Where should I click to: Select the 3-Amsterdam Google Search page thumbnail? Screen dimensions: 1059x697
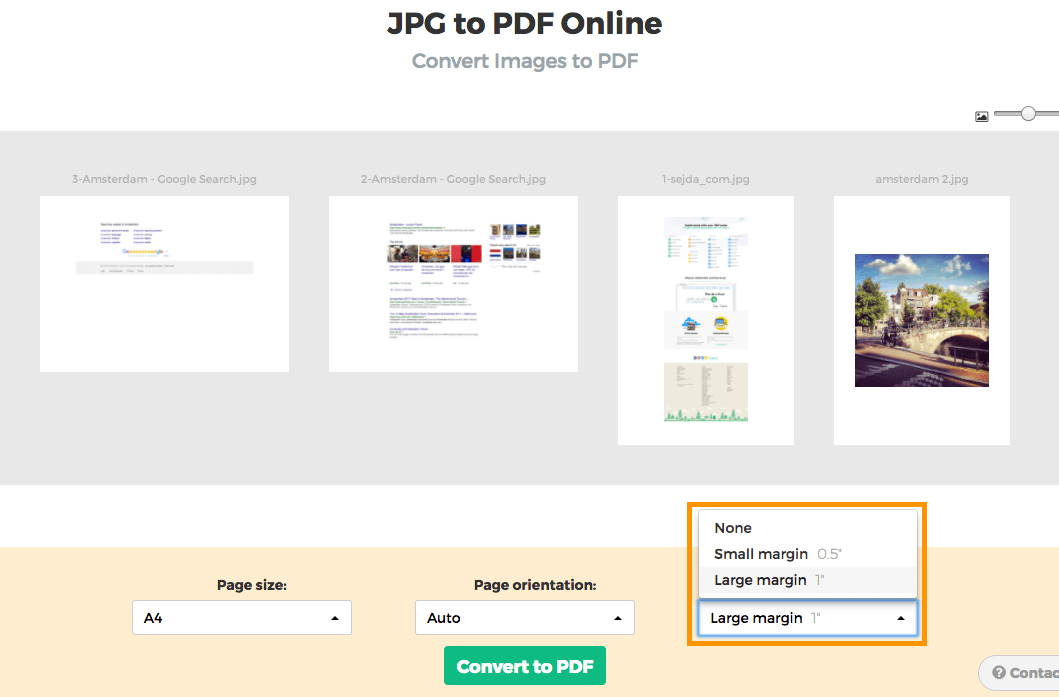(x=164, y=284)
